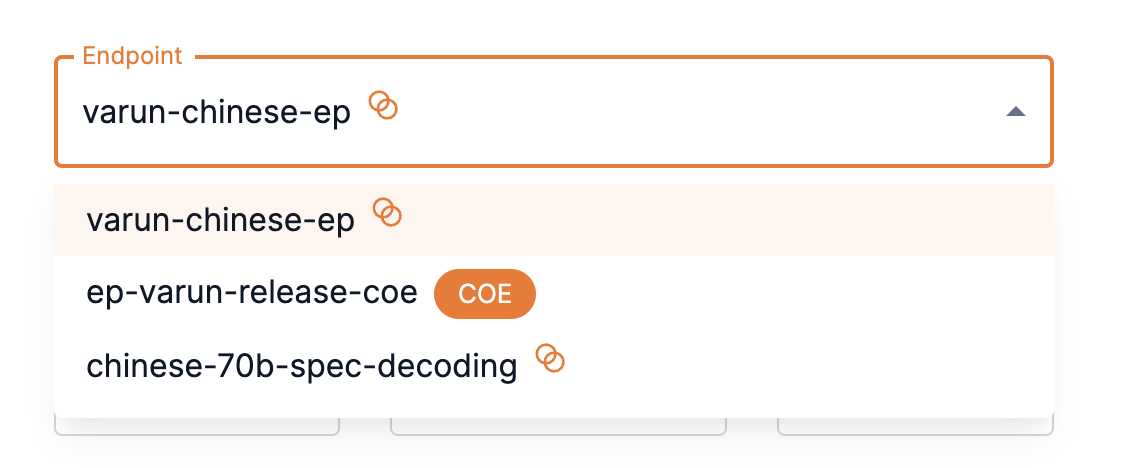Pick chinese-70b-spec-decoding from the endpoint list
This screenshot has height=468, width=1140.
click(x=302, y=367)
